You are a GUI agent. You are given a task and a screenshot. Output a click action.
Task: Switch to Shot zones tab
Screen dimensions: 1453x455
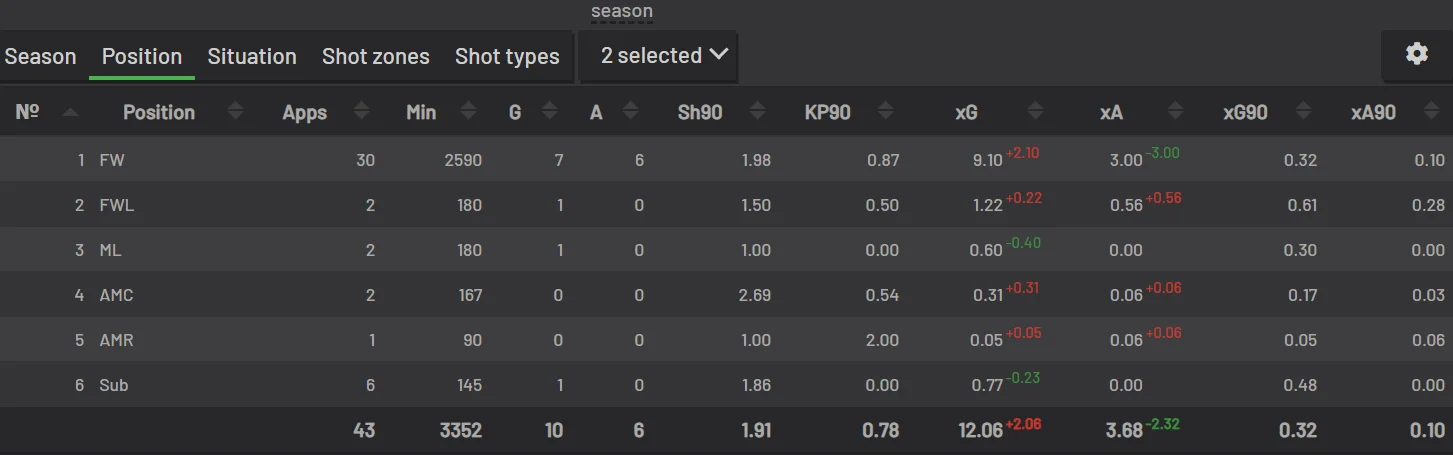click(376, 56)
